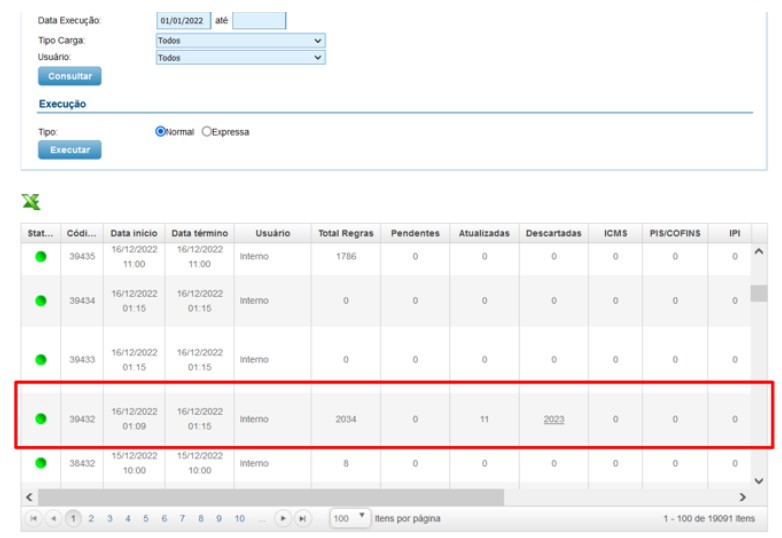Click table scroll down arrow

click(x=759, y=481)
